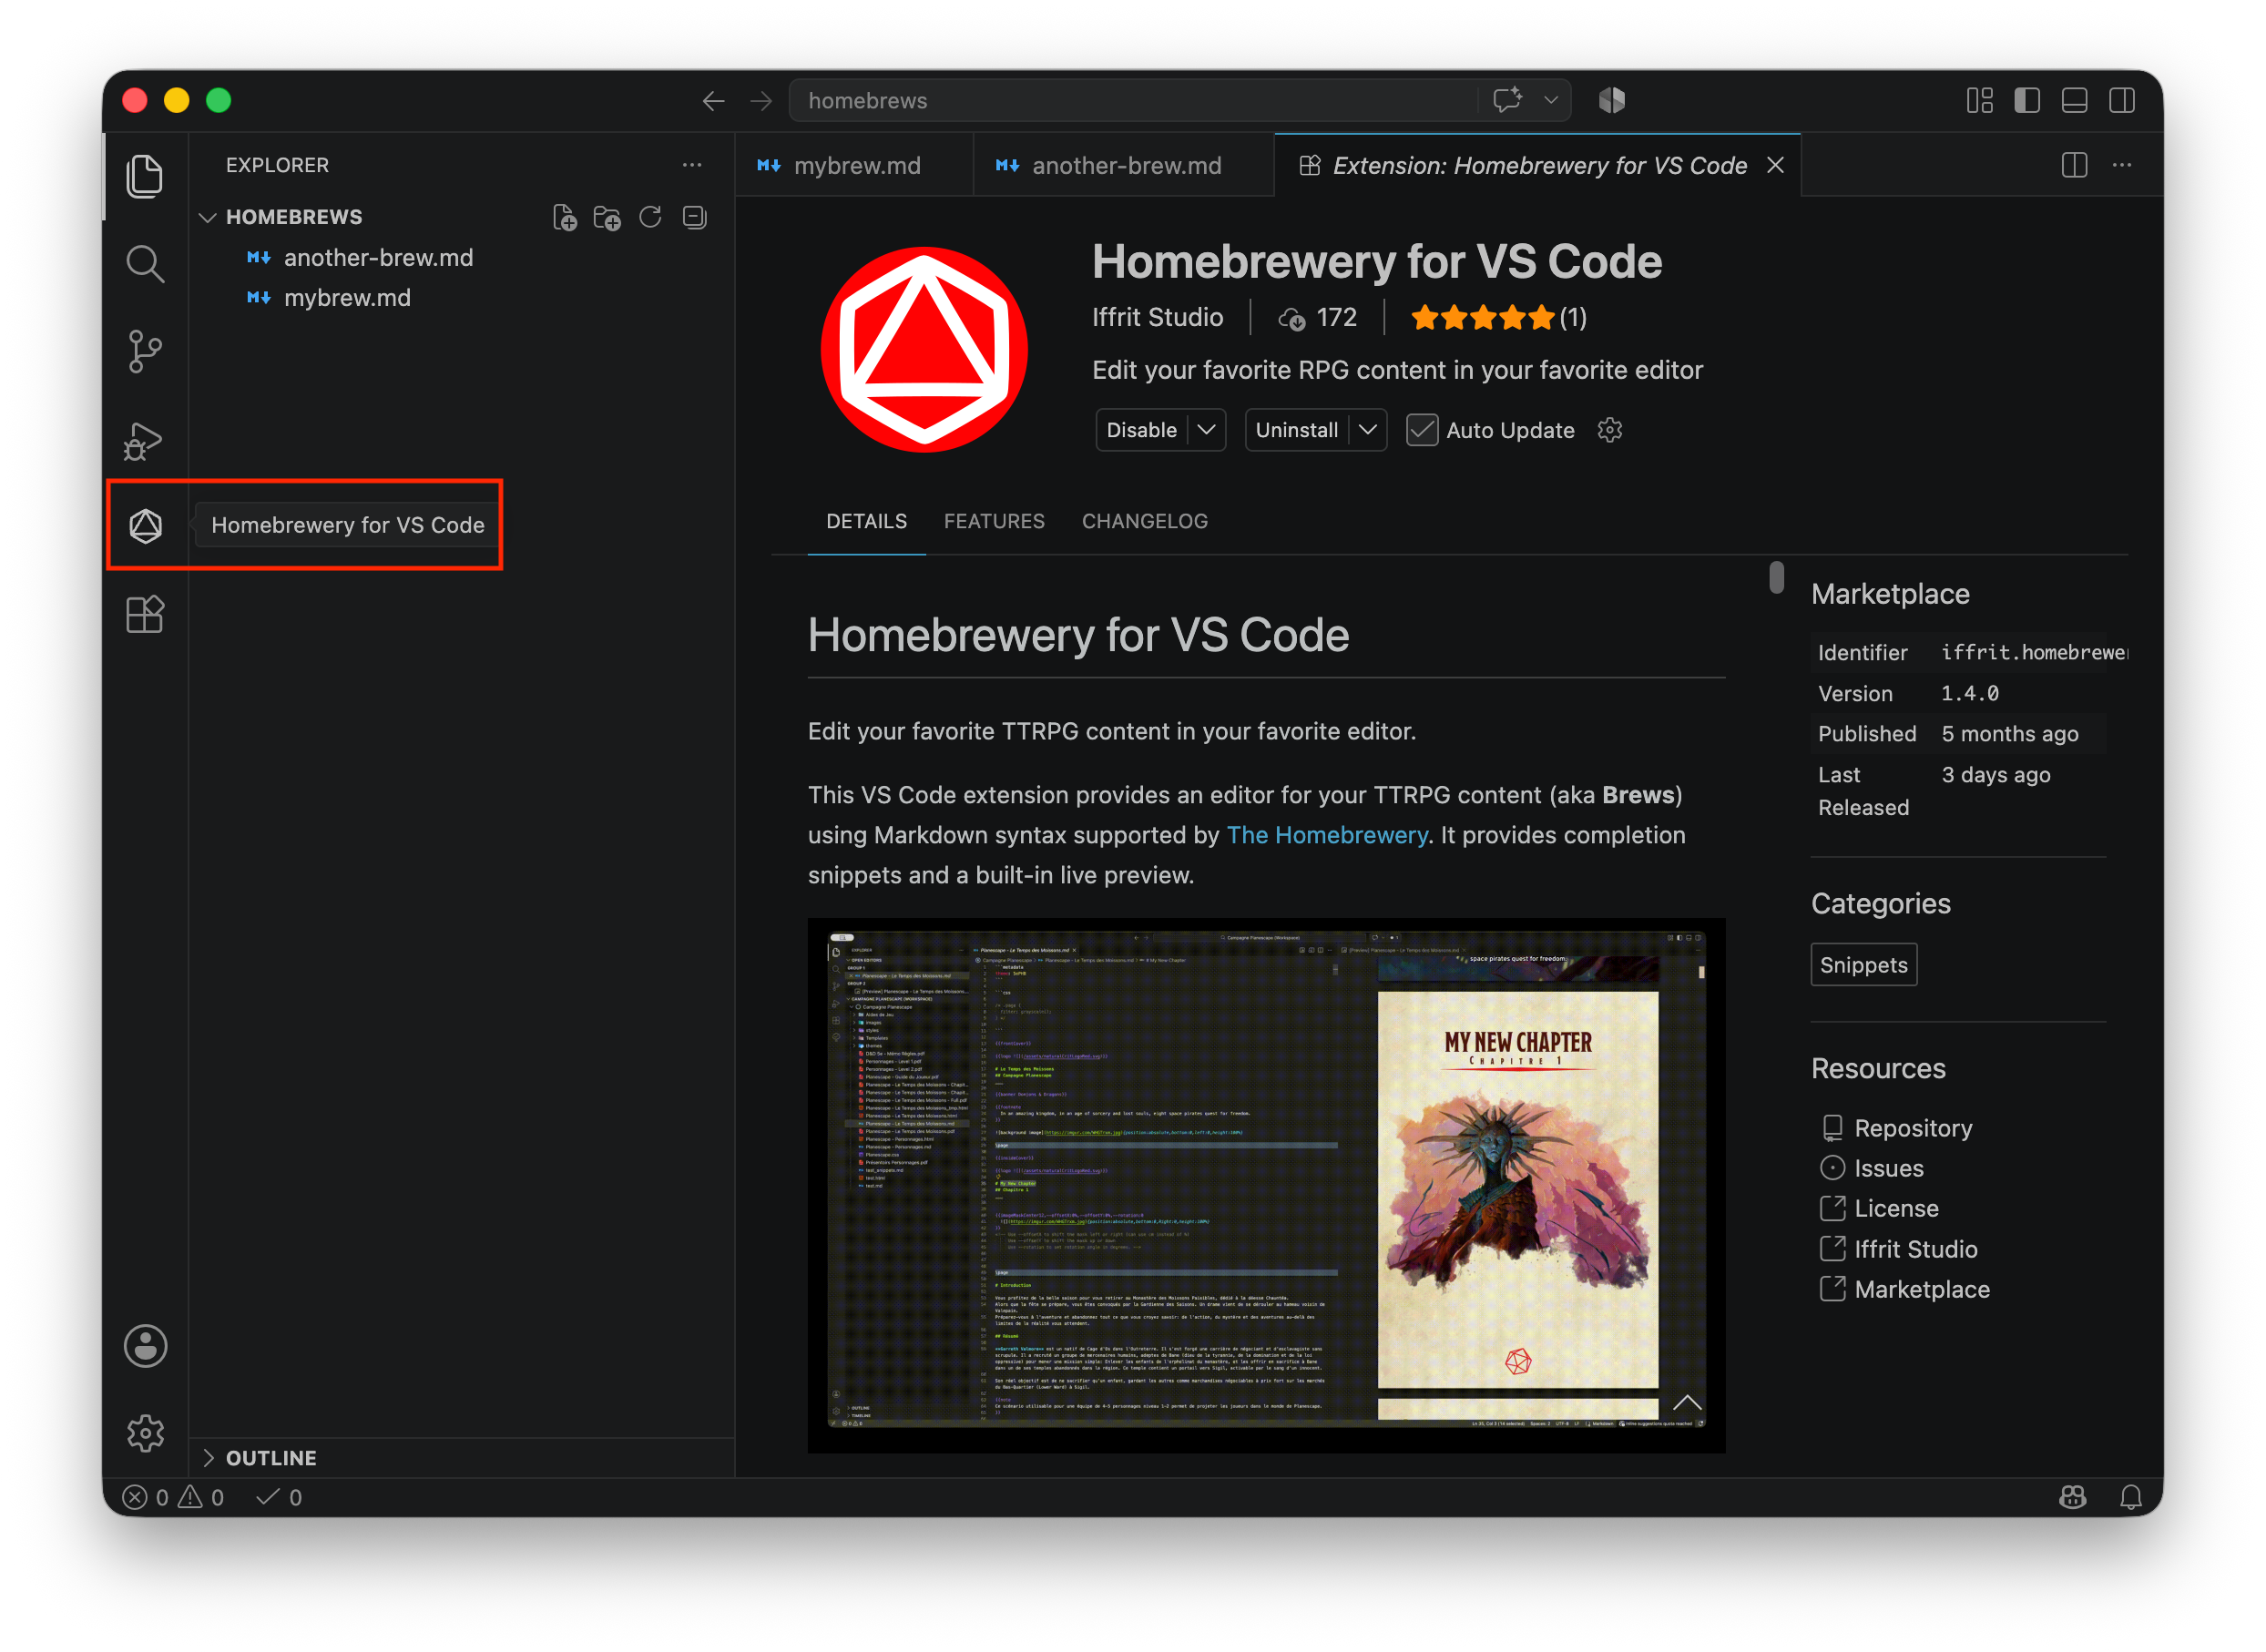Open the chat dropdown chevron in title bar
The image size is (2266, 1652).
(1551, 100)
